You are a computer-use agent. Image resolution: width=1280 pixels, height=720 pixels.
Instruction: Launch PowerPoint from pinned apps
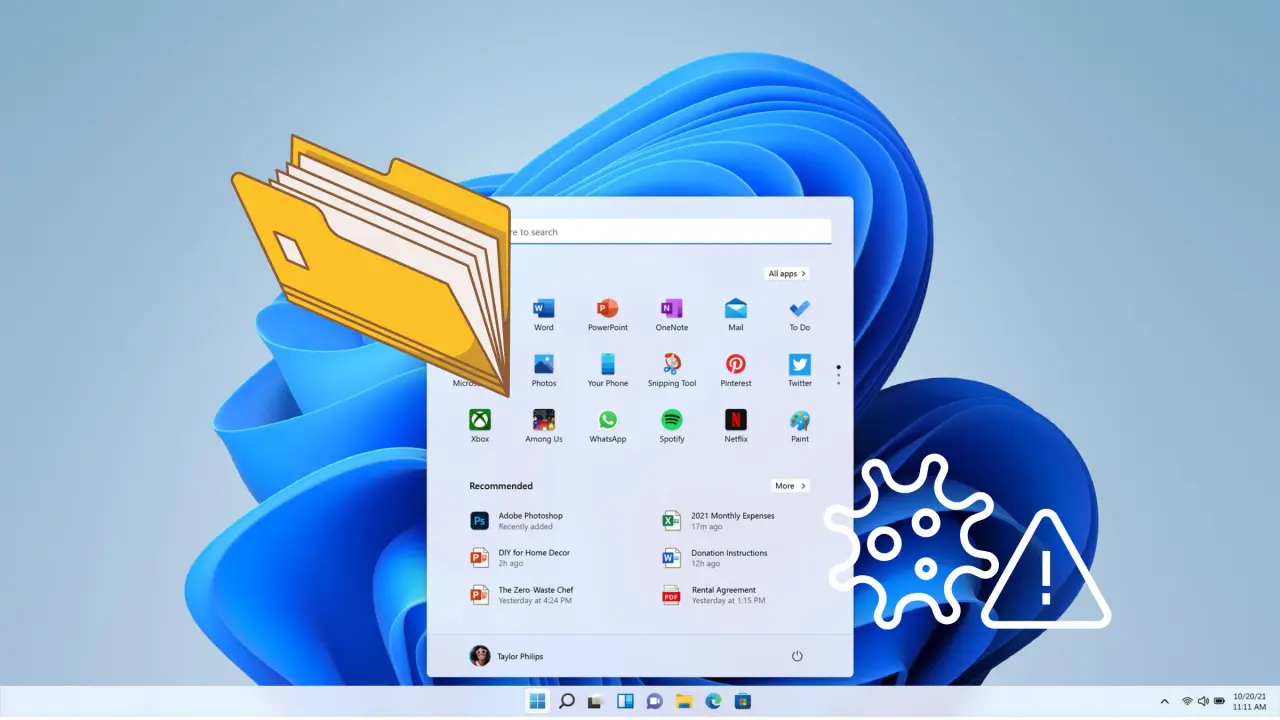607,309
